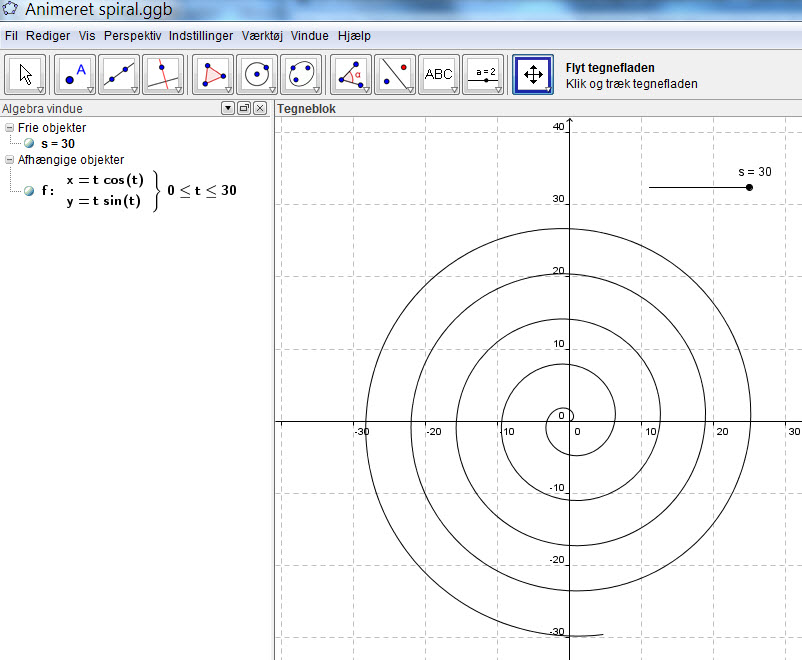
Task: Toggle visibility of slider s = 30
Action: point(29,144)
